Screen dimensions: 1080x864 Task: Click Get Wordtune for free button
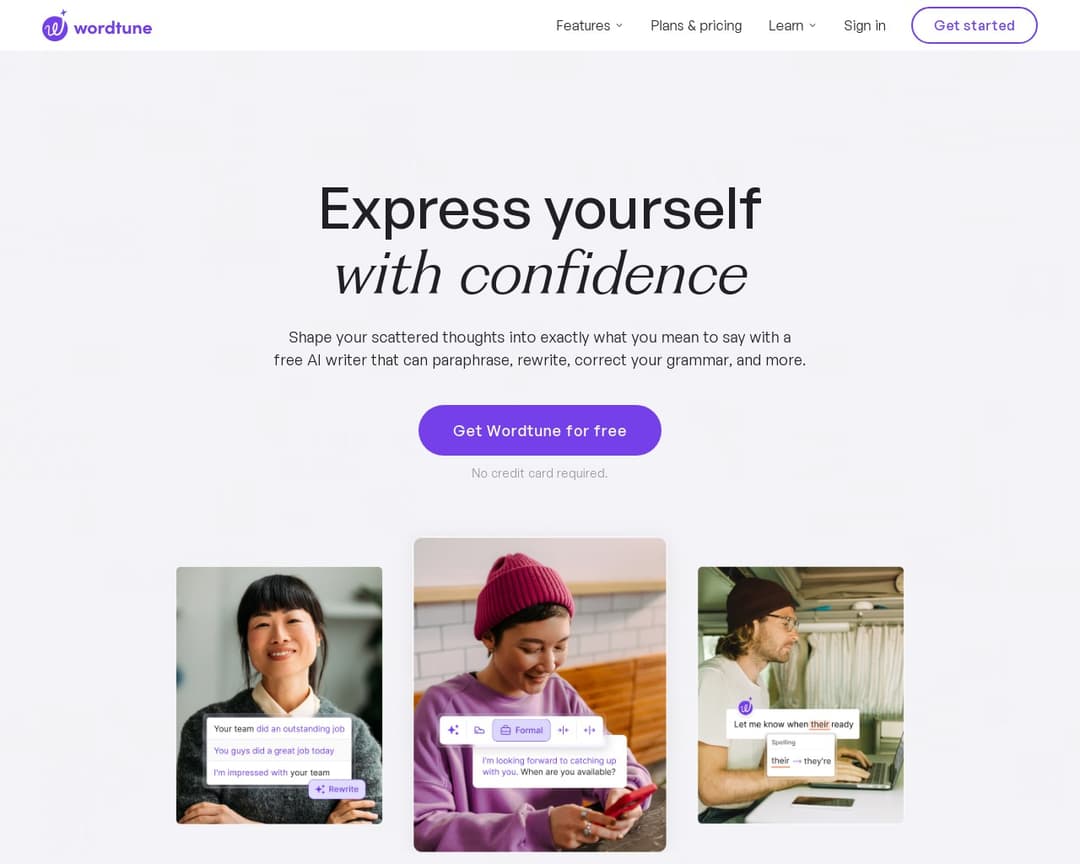tap(539, 431)
